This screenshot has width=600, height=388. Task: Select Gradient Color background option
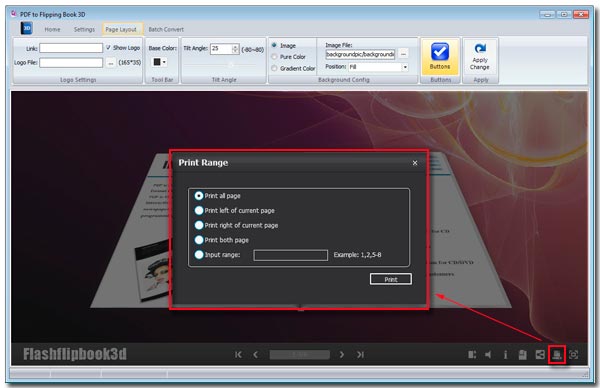pyautogui.click(x=274, y=68)
